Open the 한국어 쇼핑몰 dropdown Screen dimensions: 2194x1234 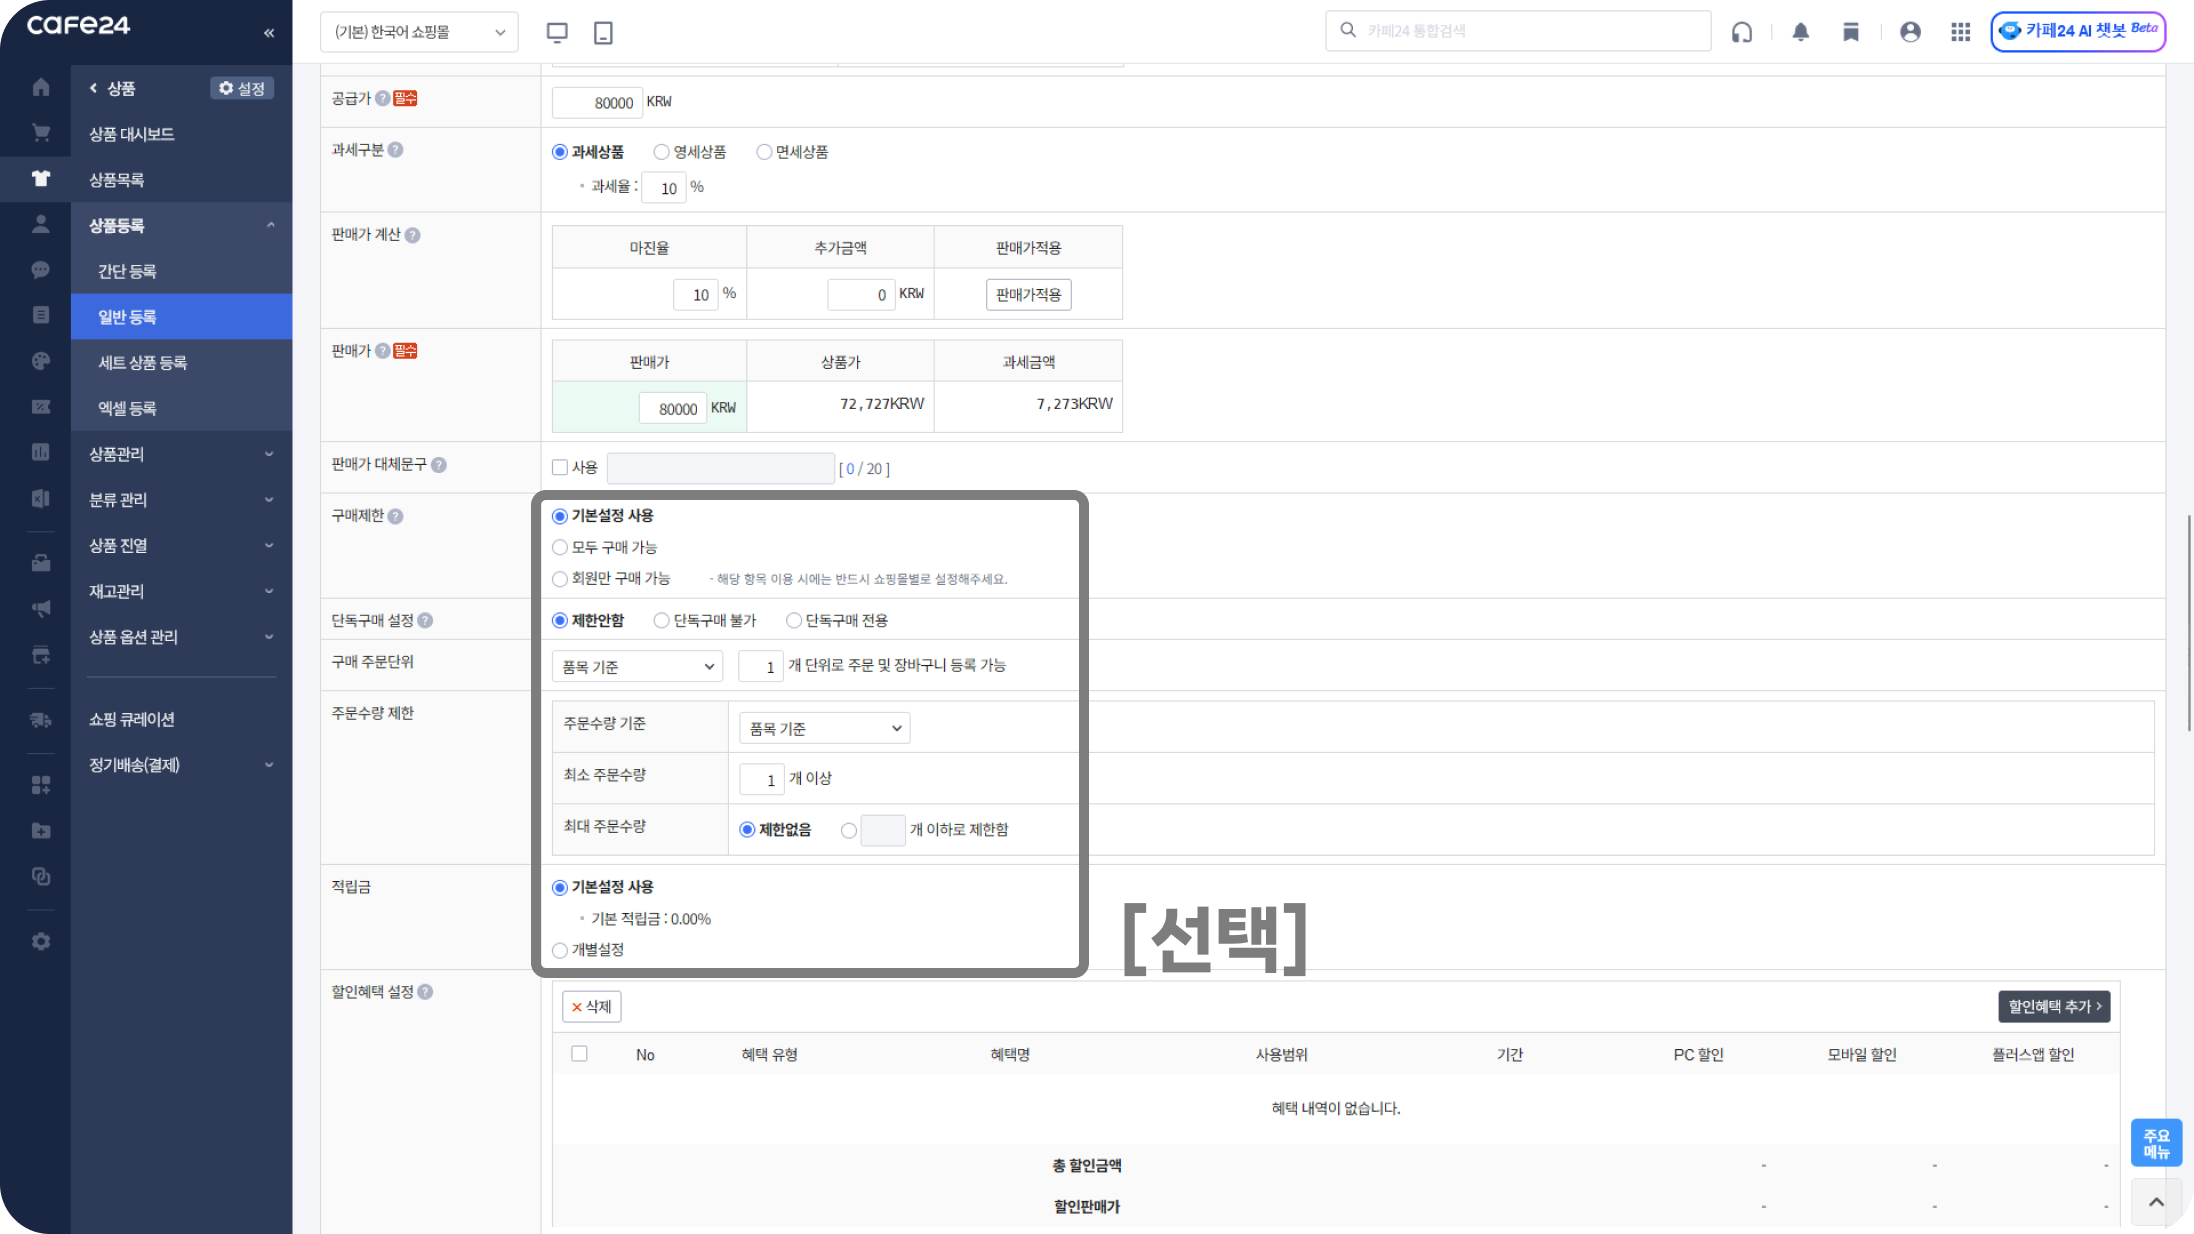[x=419, y=32]
